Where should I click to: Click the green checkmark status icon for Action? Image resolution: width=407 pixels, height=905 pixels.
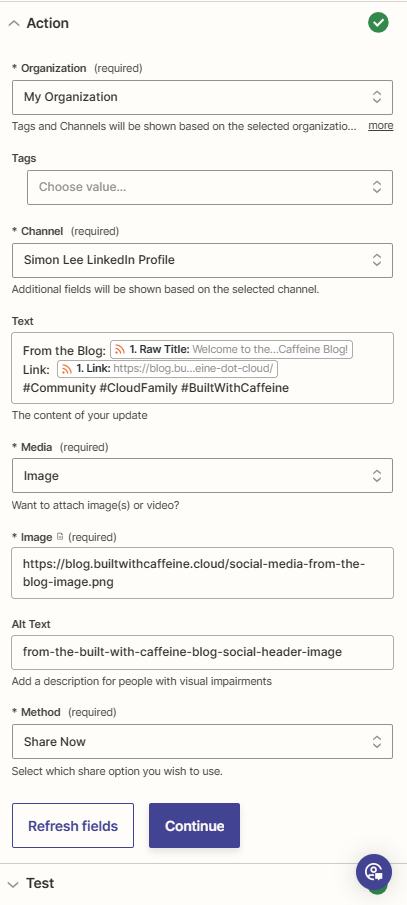(x=378, y=23)
